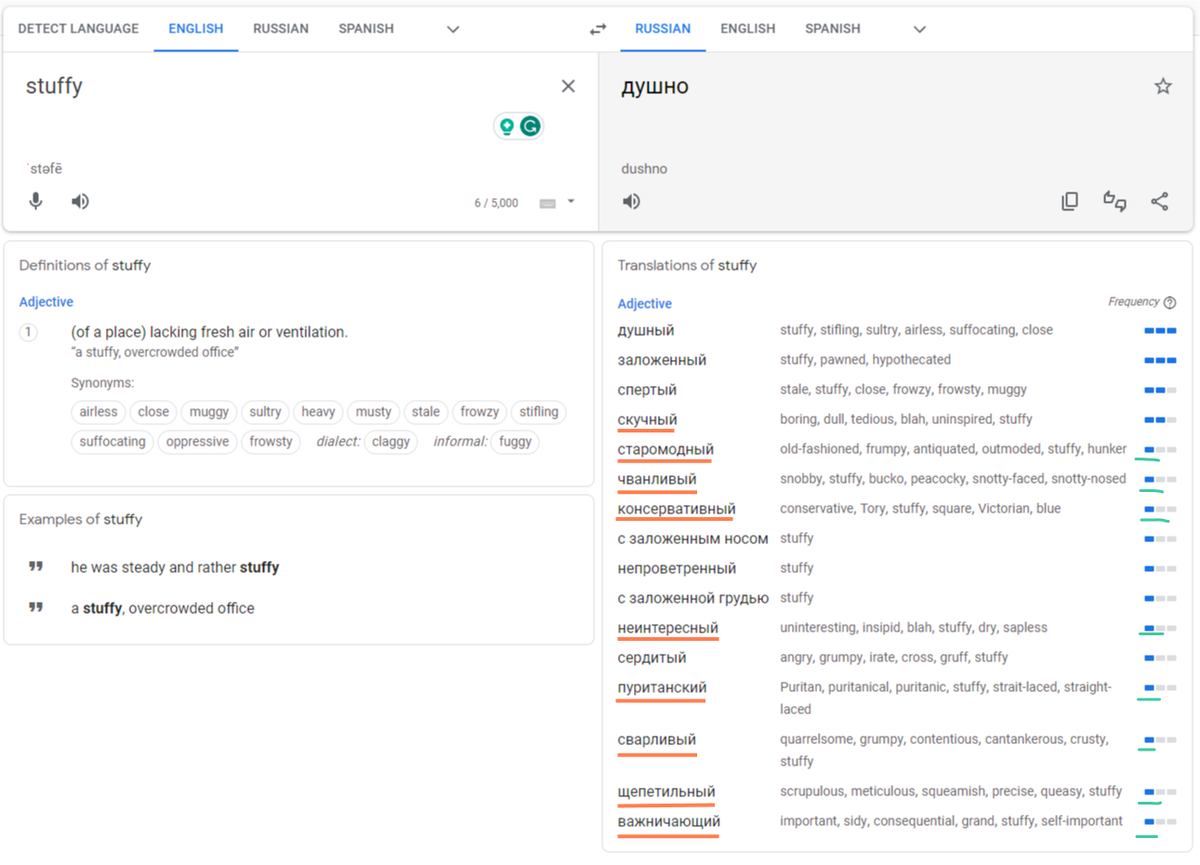
Task: Click the translated text 'душно'
Action: [x=655, y=87]
